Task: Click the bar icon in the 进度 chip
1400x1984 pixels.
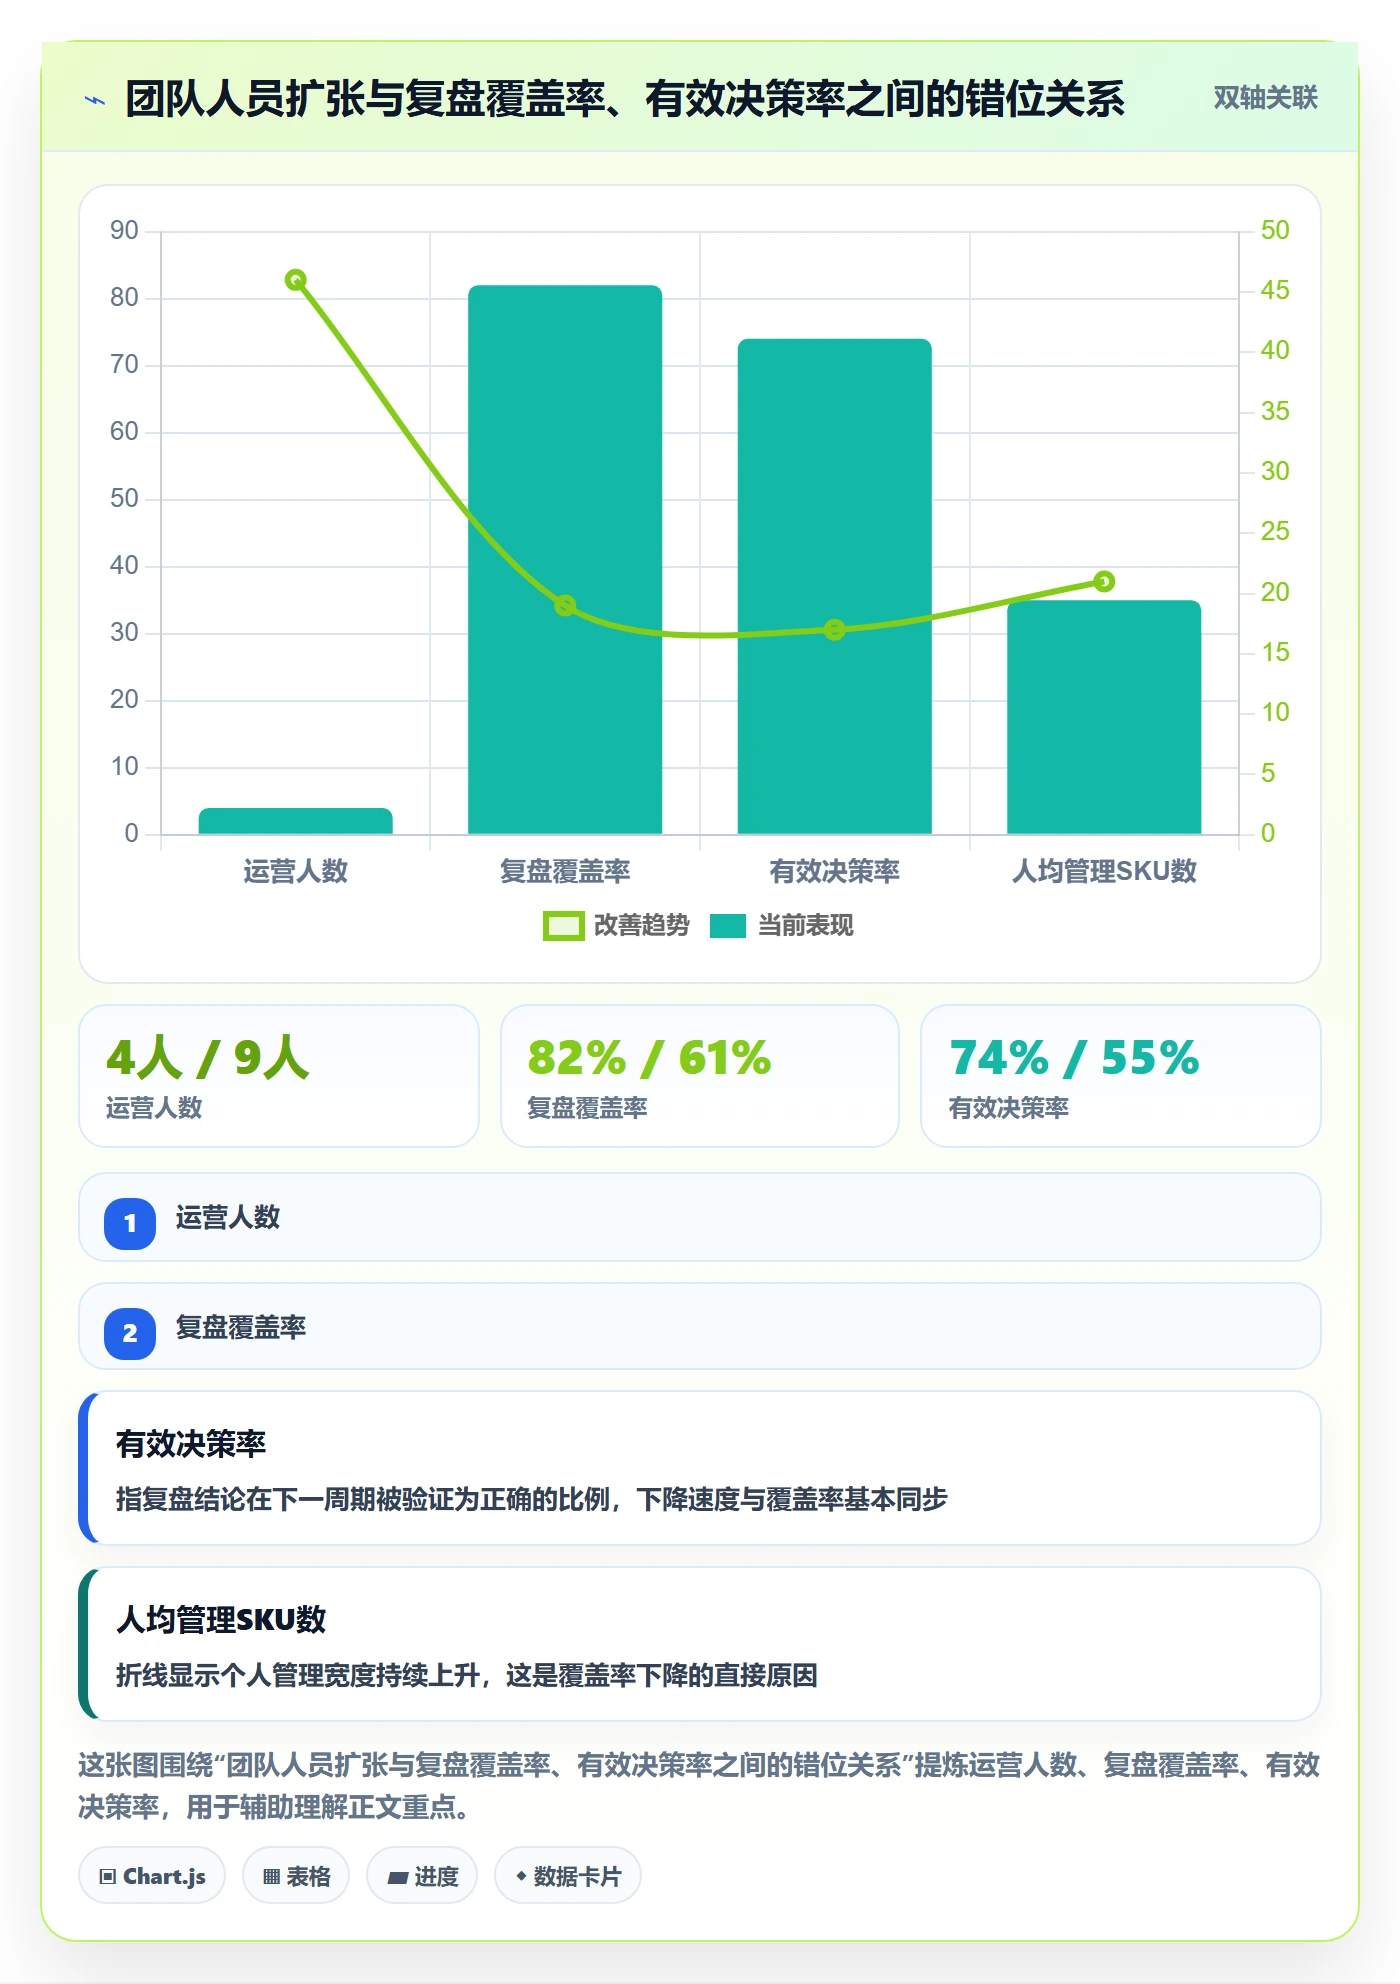Action: pos(397,1878)
